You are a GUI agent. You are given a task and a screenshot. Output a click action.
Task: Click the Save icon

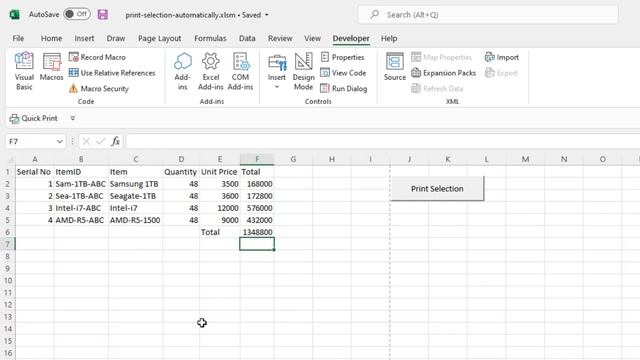102,15
